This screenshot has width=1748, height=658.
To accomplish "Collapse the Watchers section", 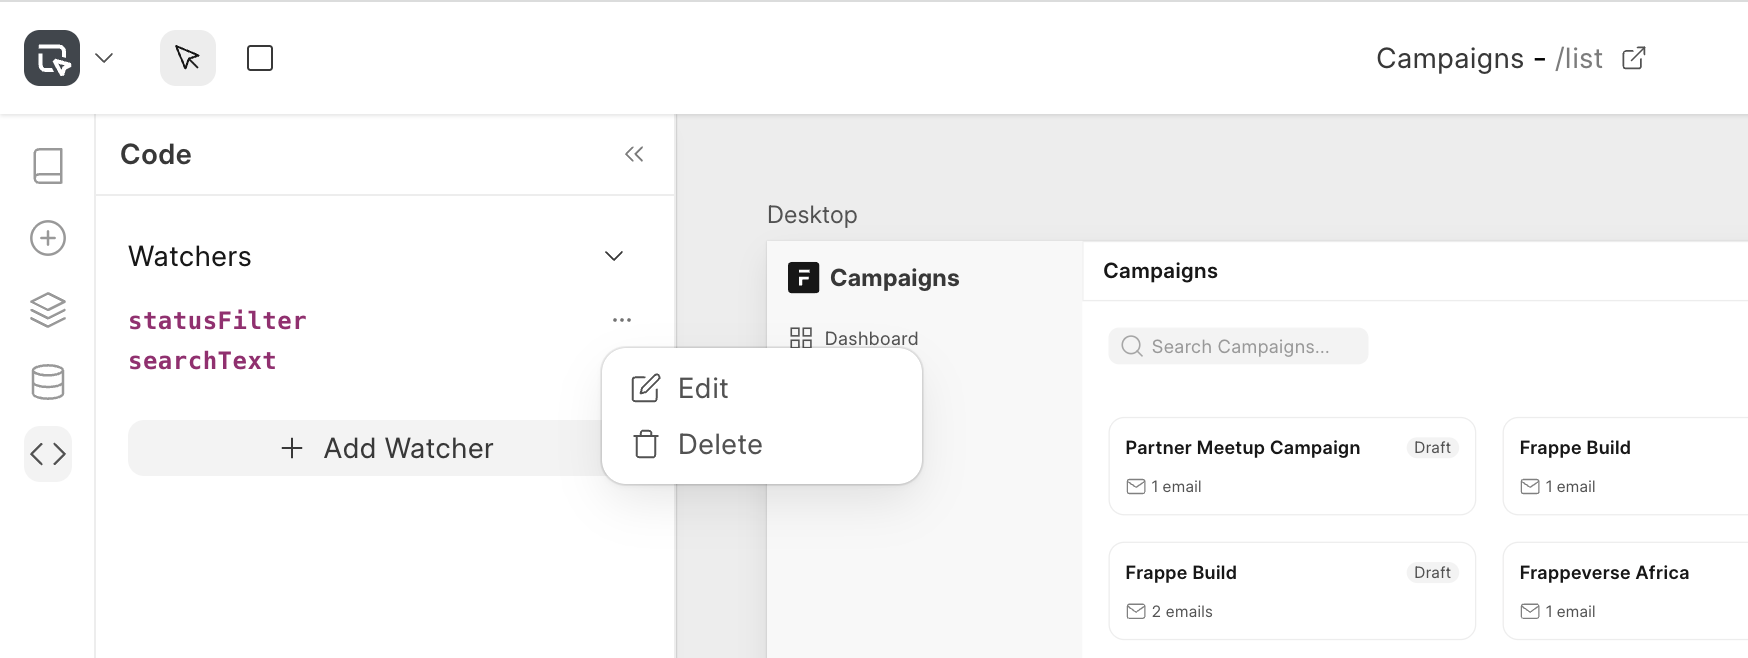I will pos(614,256).
